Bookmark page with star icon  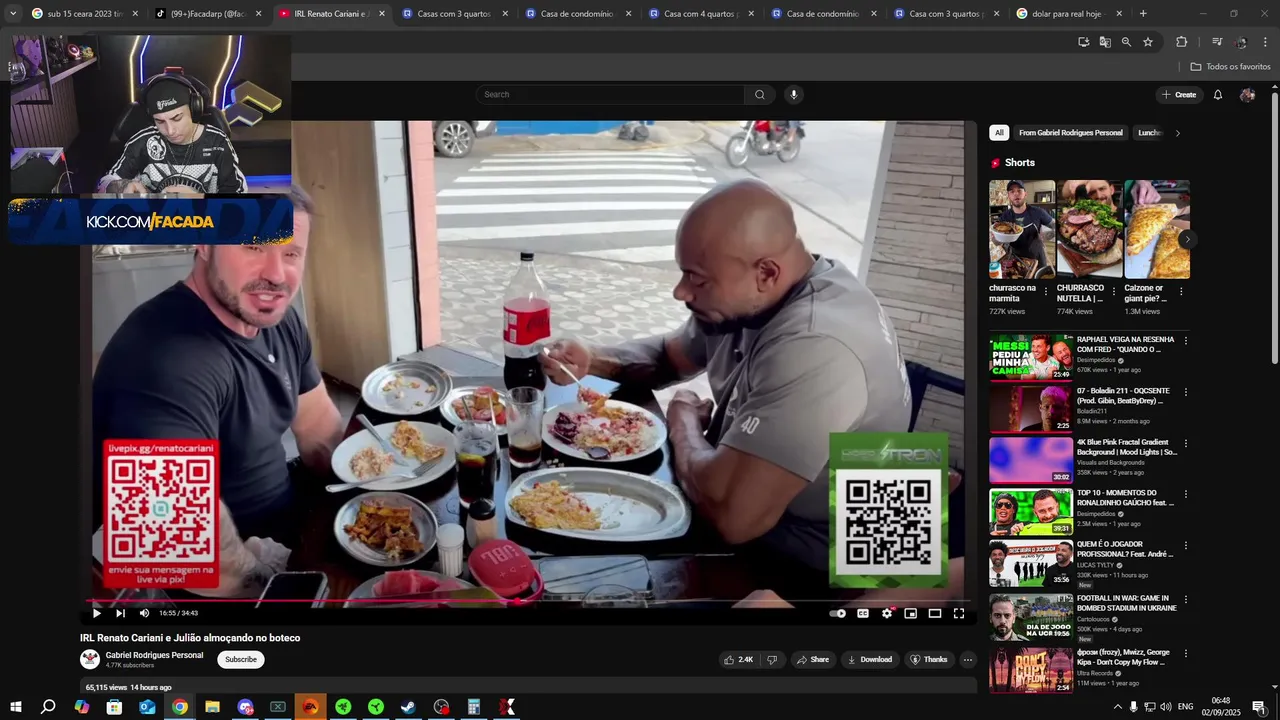coord(1148,42)
